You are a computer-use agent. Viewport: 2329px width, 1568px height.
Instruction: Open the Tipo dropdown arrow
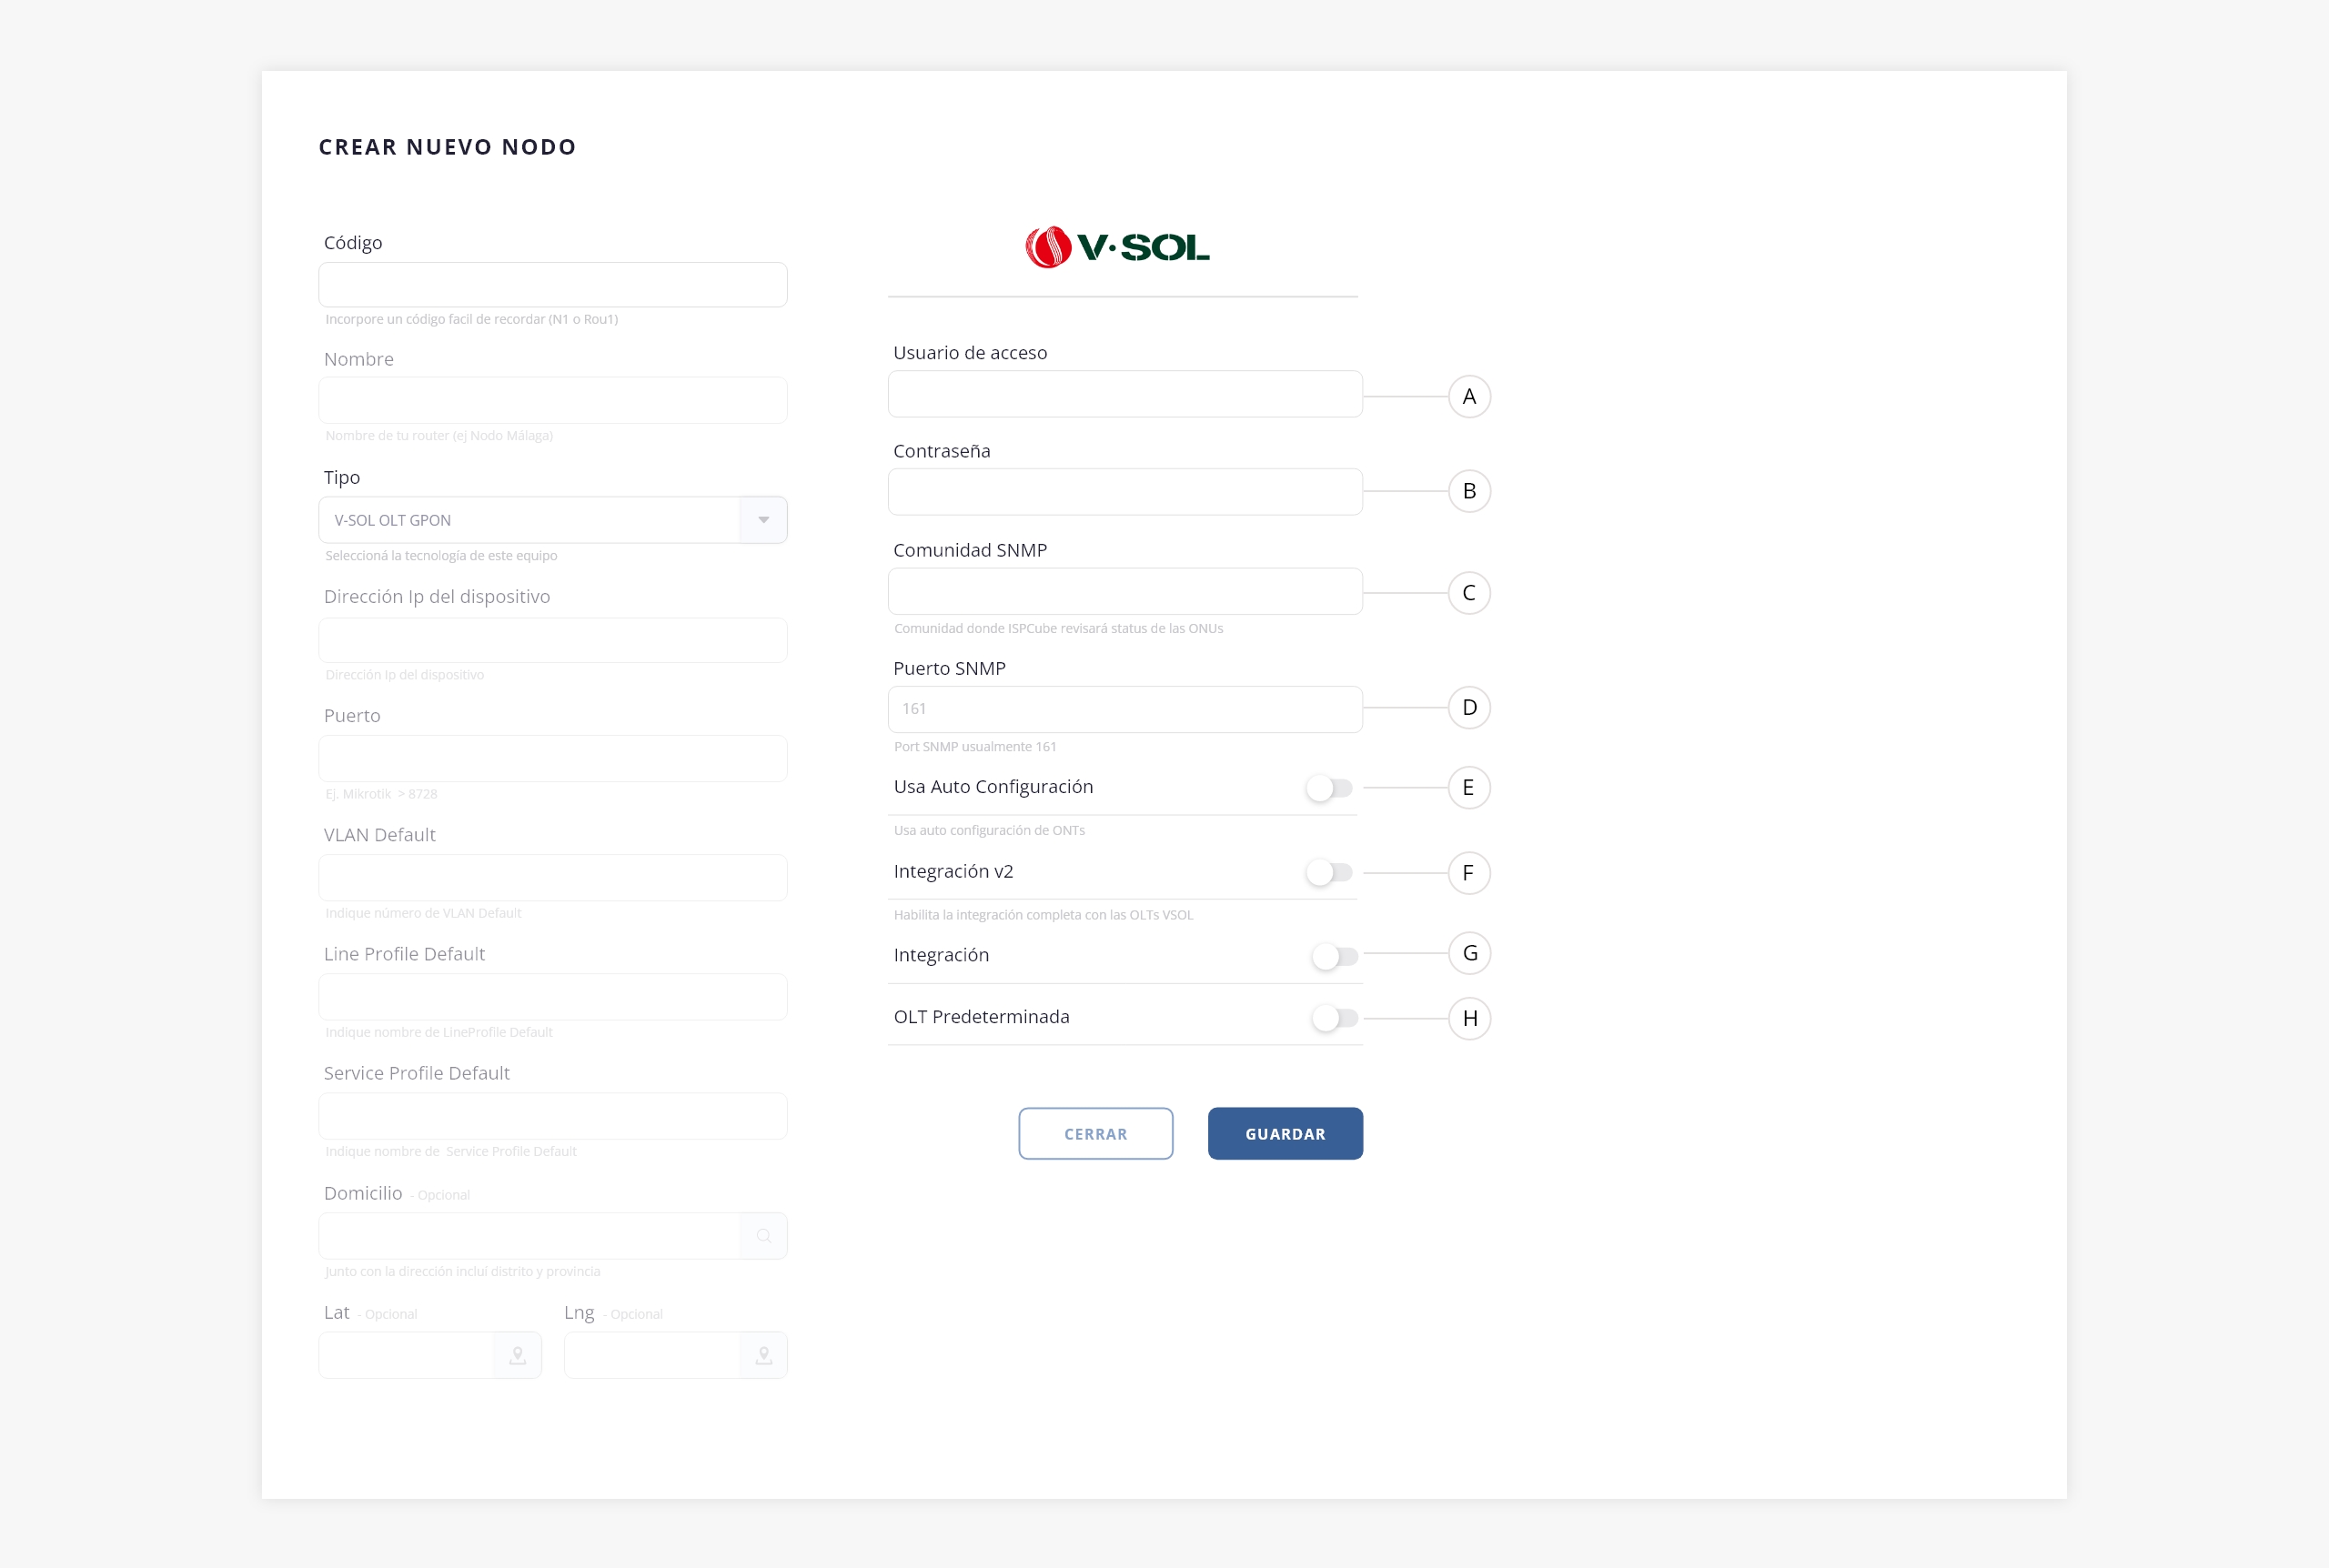click(763, 520)
